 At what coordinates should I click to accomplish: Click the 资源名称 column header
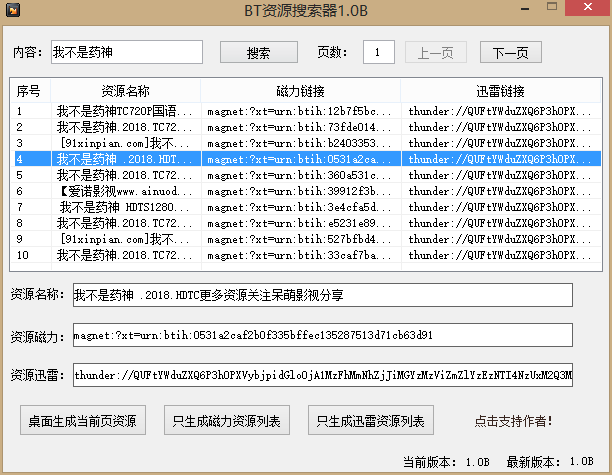click(x=125, y=91)
